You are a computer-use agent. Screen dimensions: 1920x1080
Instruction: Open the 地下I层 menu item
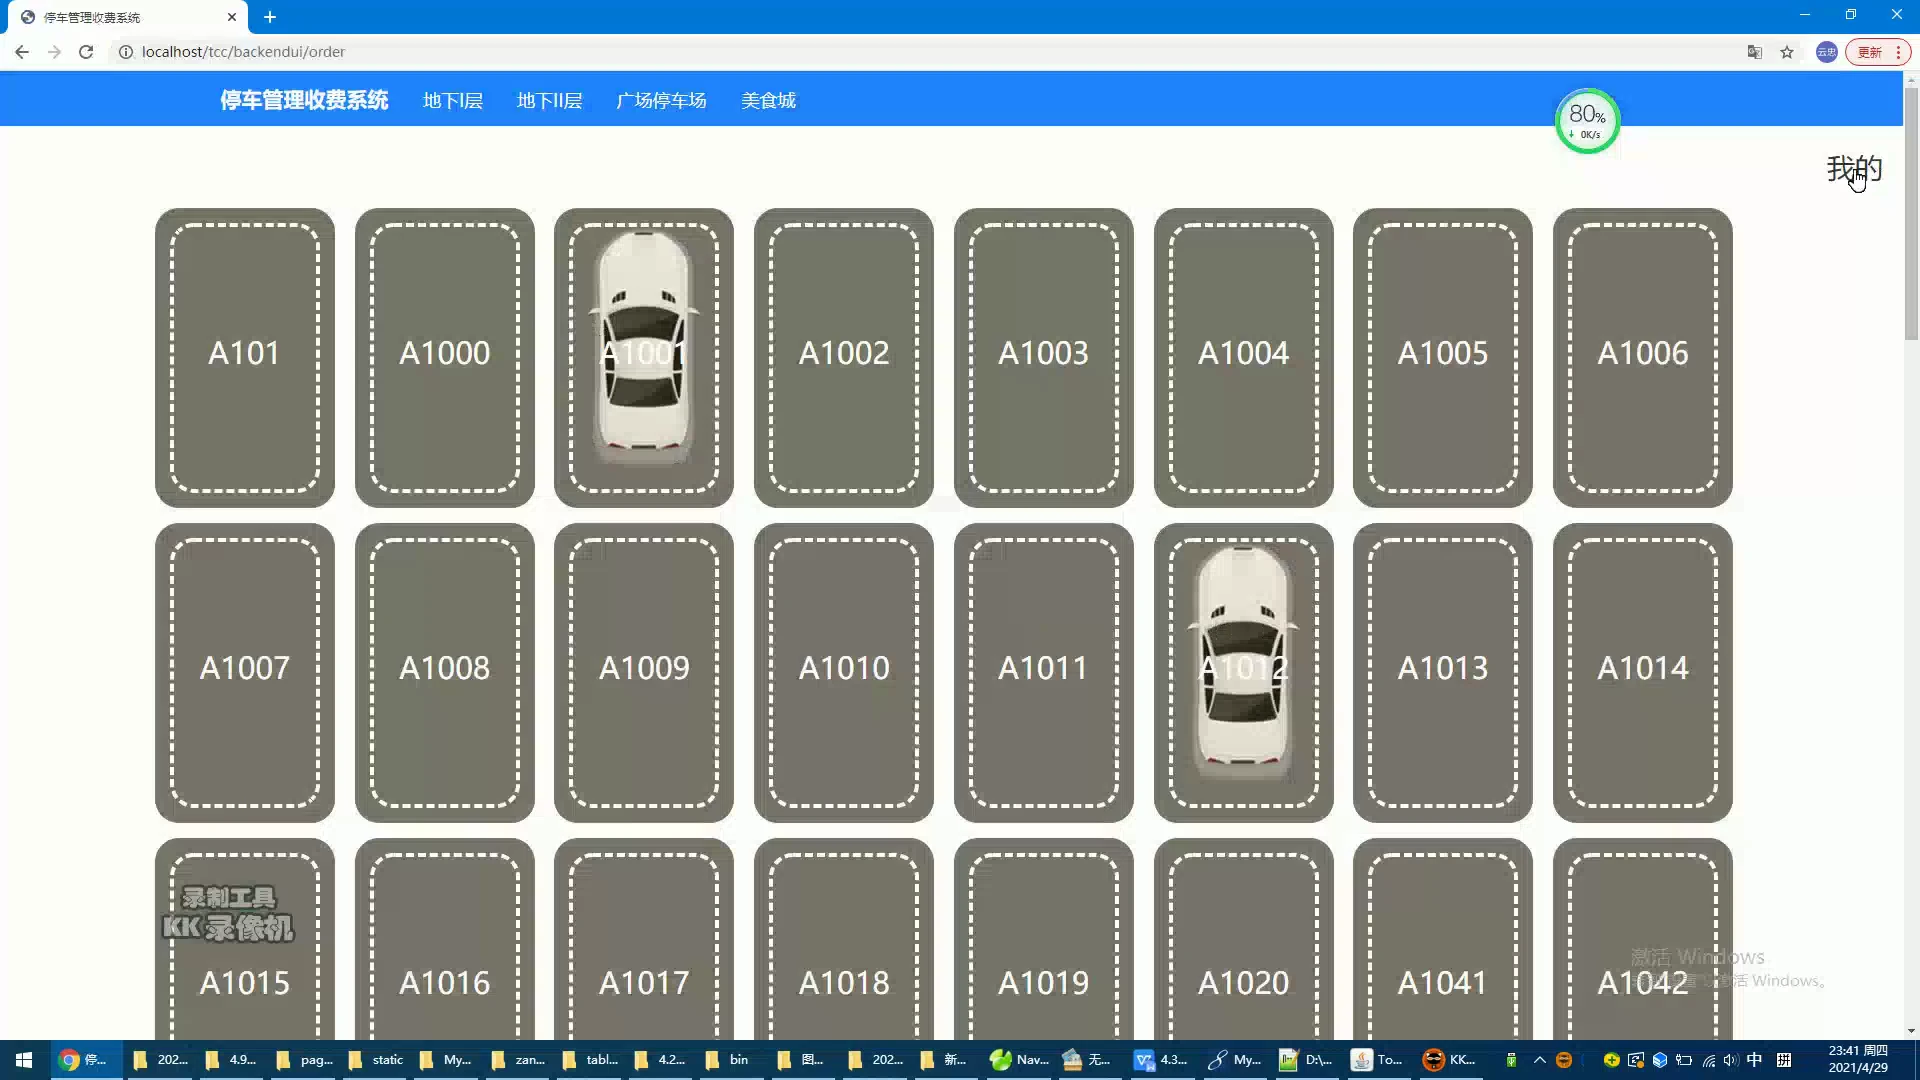pos(452,101)
